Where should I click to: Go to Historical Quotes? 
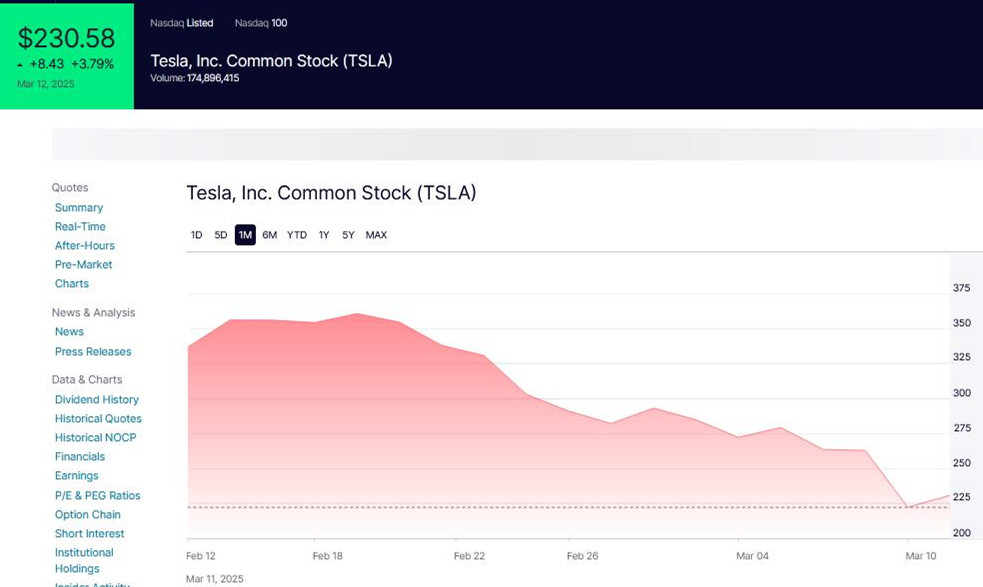coord(98,419)
